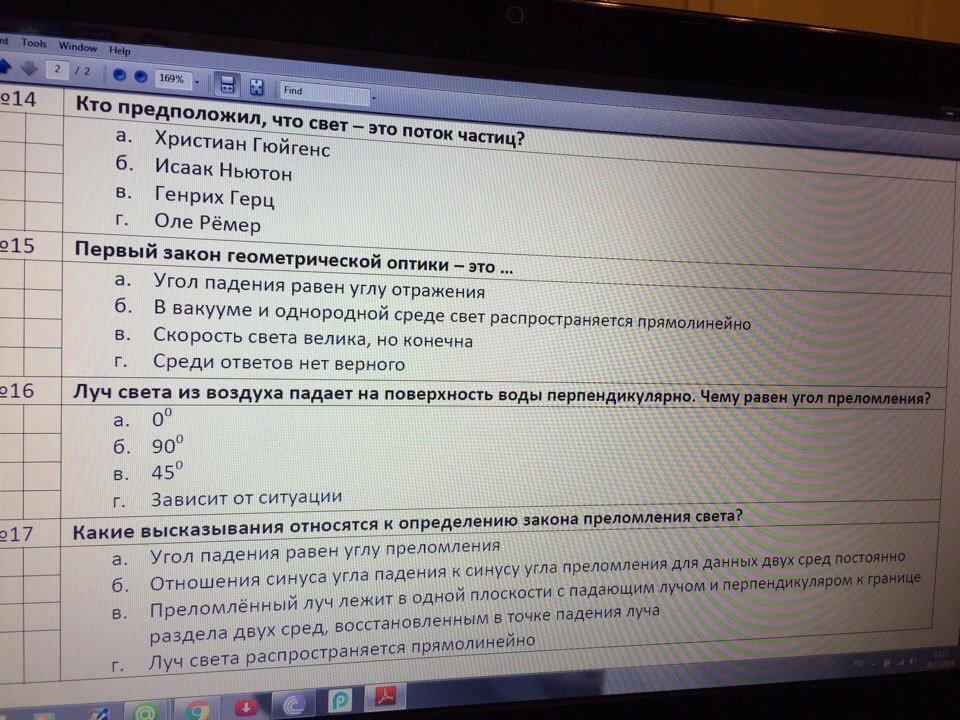Go to the next page with the down arrow
Image resolution: width=960 pixels, height=720 pixels.
29,69
